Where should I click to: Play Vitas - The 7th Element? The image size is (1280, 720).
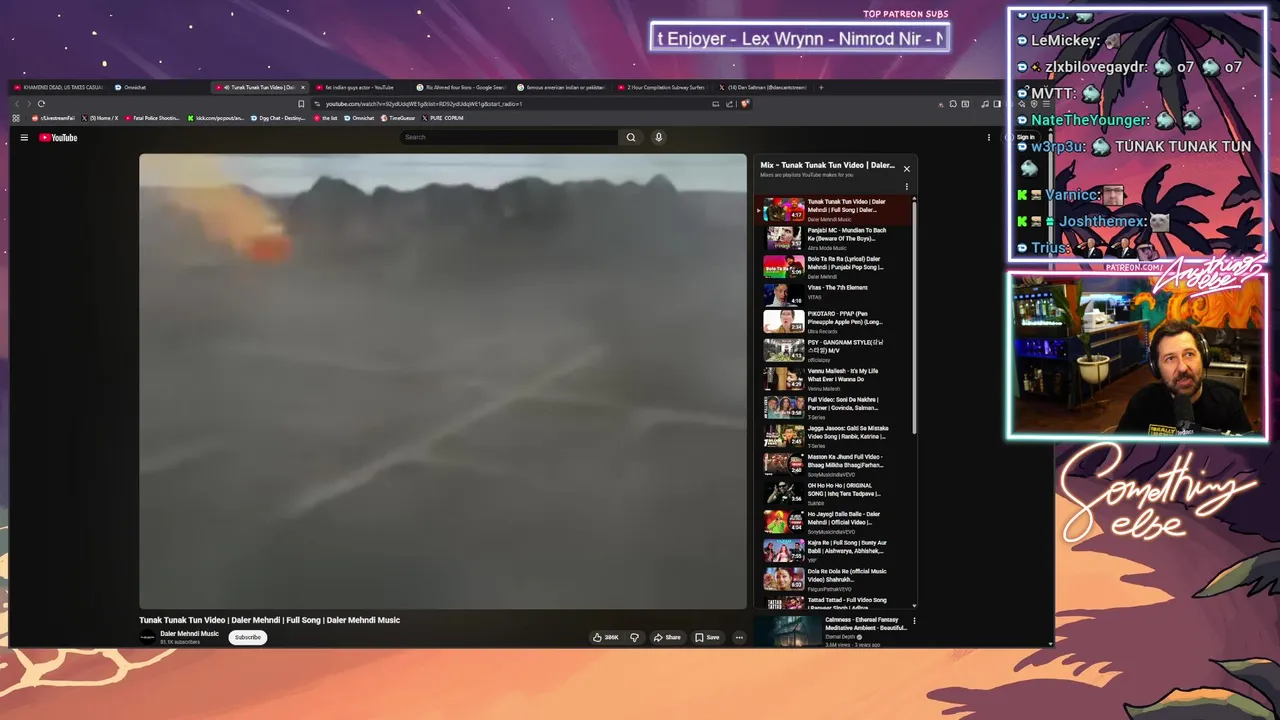(x=836, y=295)
